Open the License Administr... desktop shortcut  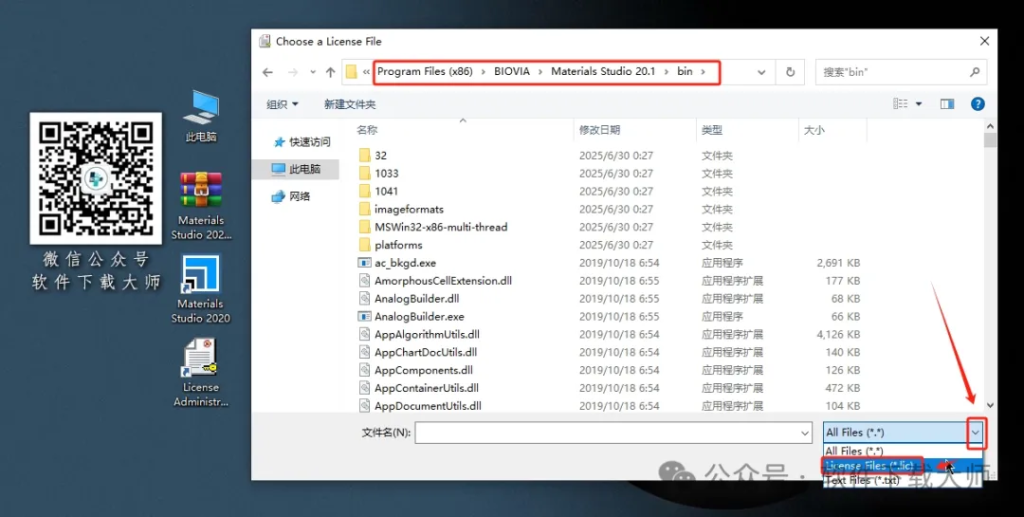pos(200,372)
